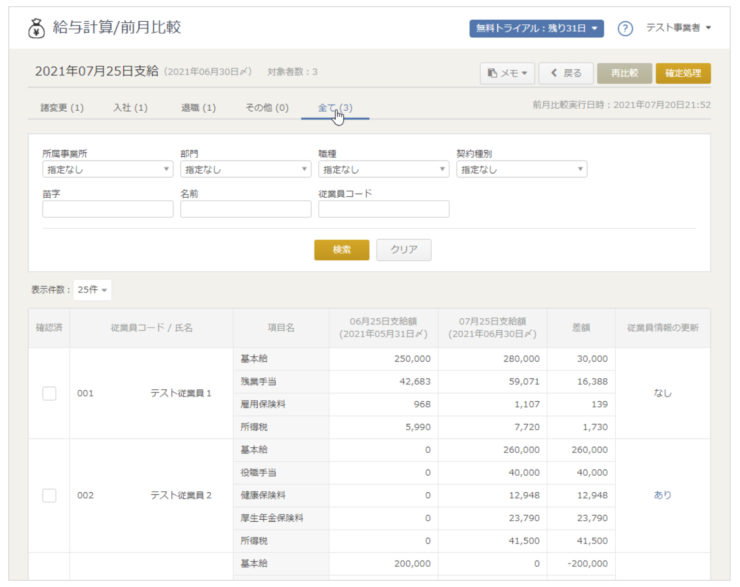Viewport: 740px width, 587px height.
Task: Click the なし text for テスト従業員 1
Action: [662, 393]
